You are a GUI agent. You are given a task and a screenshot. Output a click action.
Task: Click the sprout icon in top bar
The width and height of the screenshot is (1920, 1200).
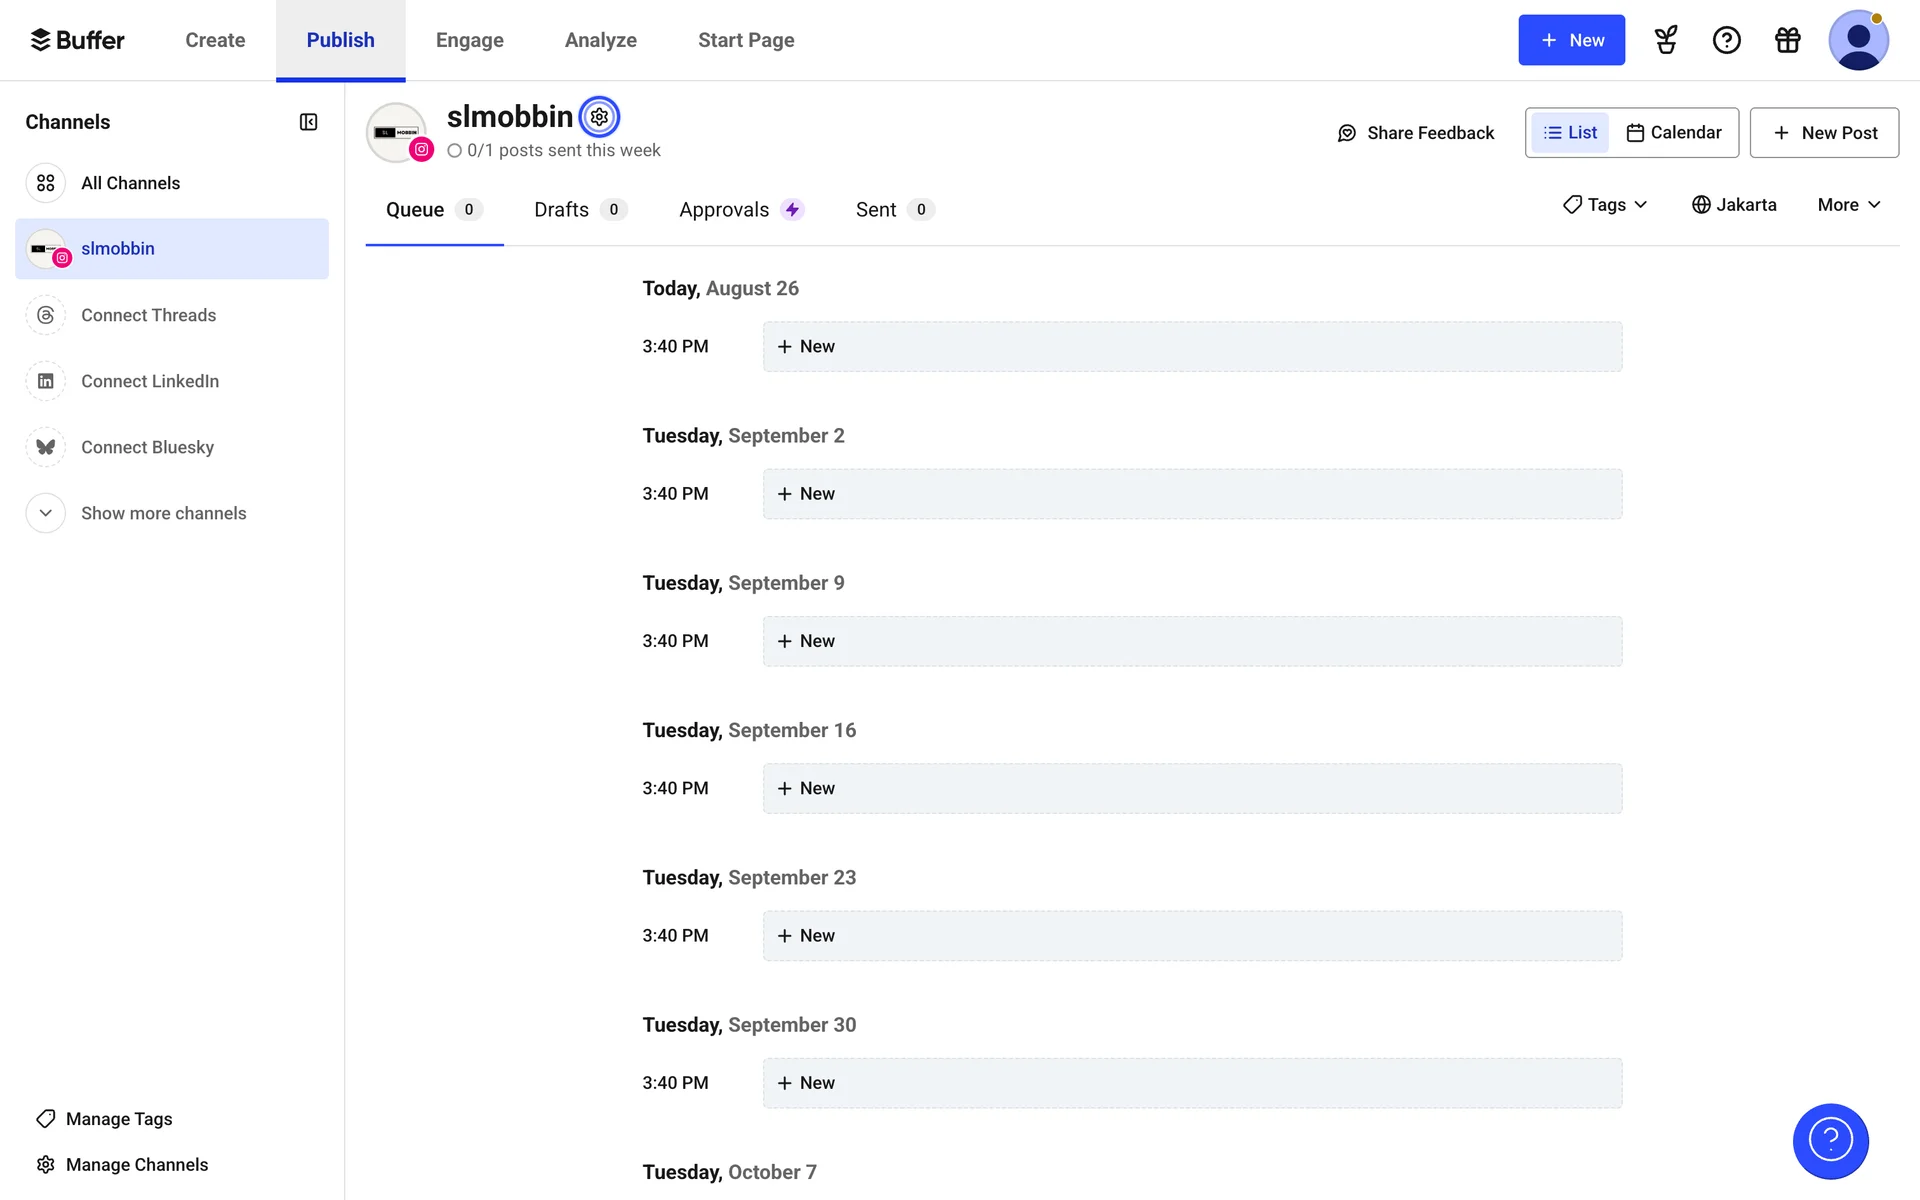[x=1666, y=40]
